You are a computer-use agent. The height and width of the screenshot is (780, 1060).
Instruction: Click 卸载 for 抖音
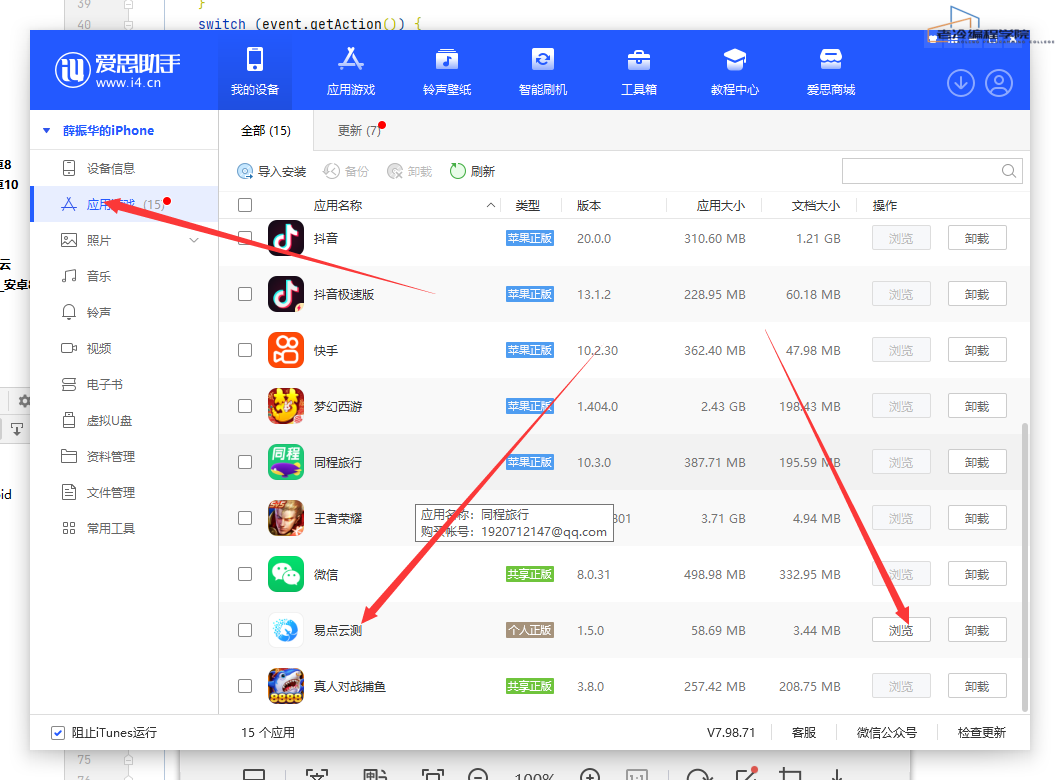(977, 238)
